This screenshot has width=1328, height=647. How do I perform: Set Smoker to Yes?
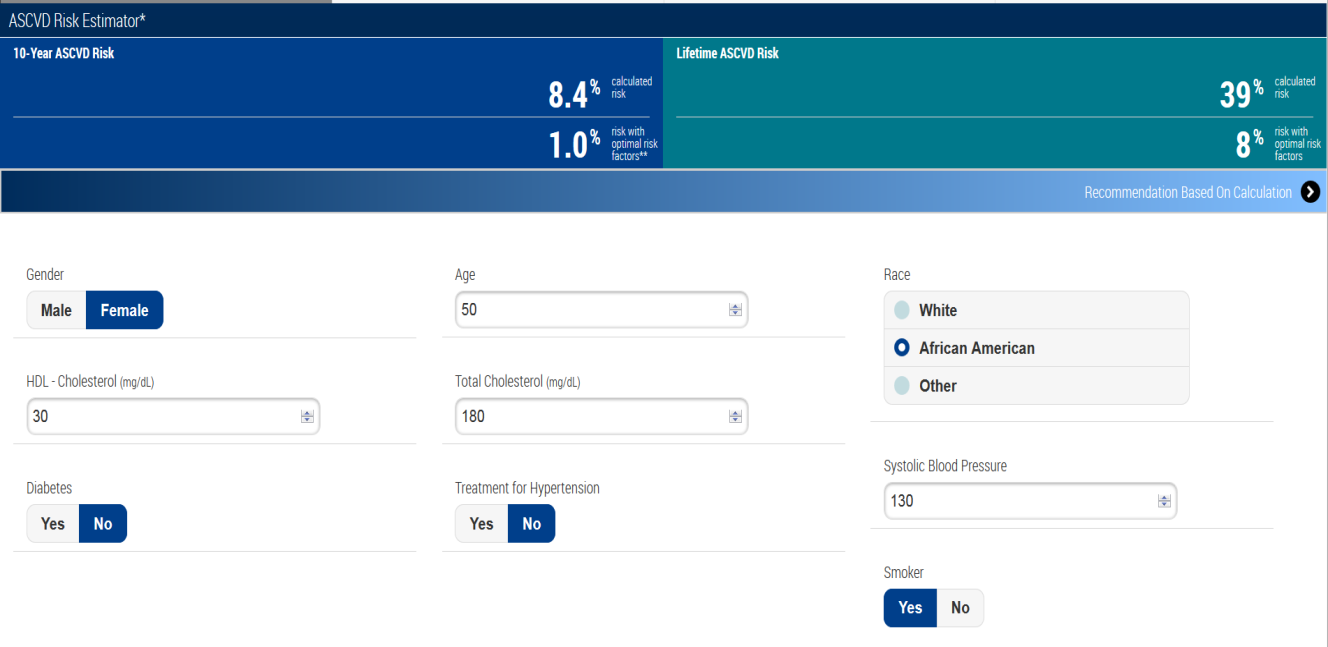point(910,608)
